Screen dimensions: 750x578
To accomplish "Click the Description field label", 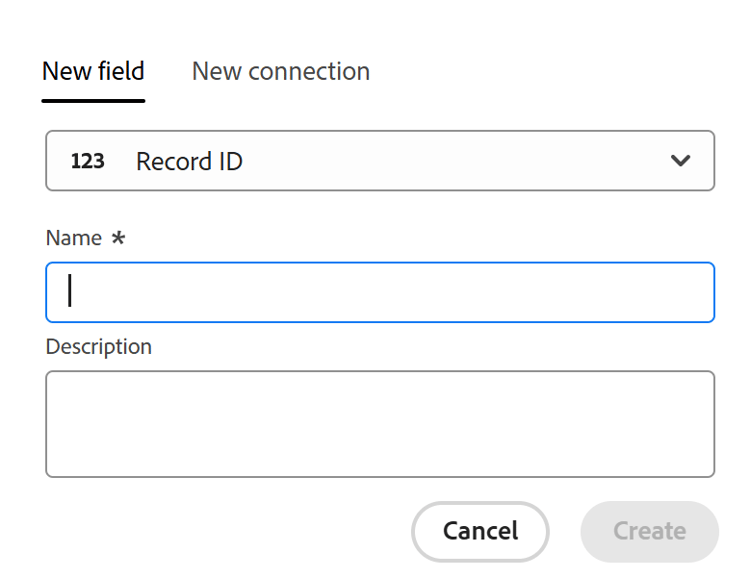I will (x=99, y=347).
